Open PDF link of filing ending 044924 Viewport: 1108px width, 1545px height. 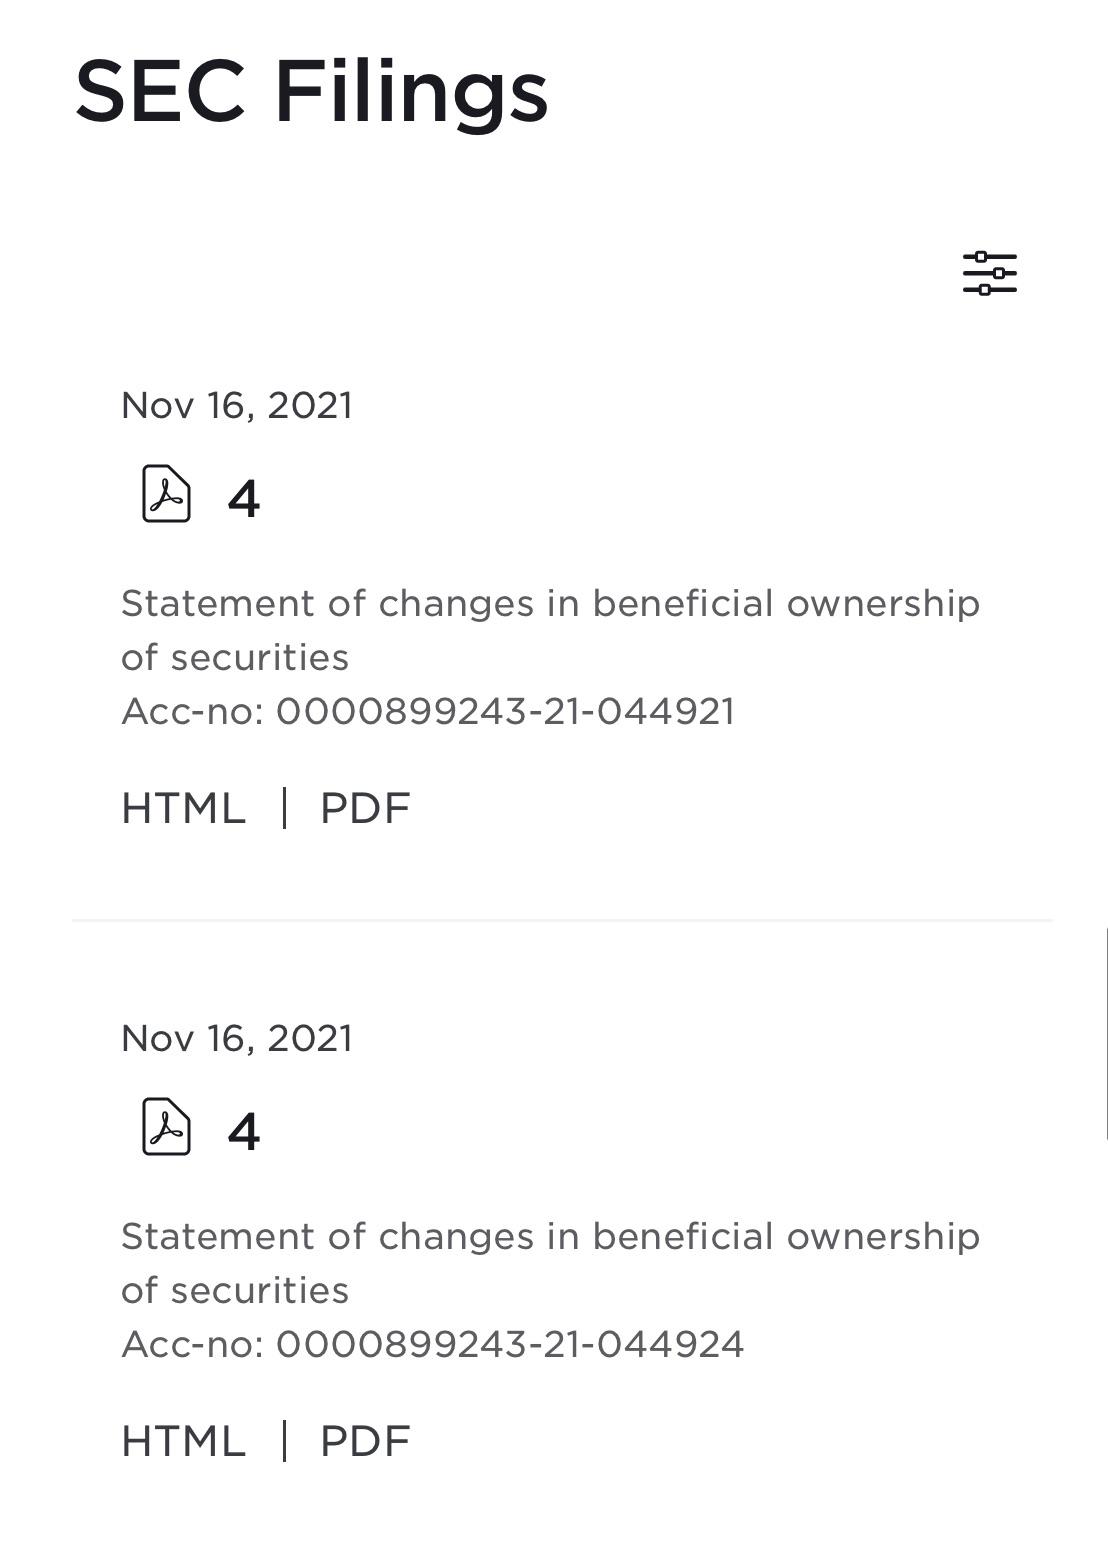pyautogui.click(x=365, y=1441)
